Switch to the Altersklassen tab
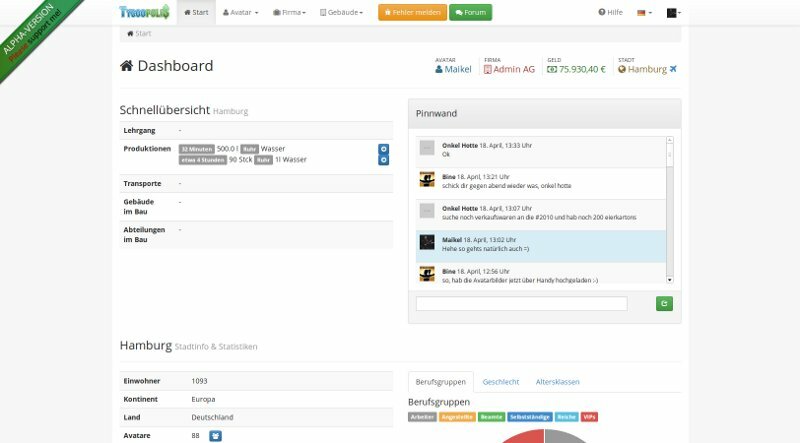Screen dimensions: 800x443 (558, 381)
